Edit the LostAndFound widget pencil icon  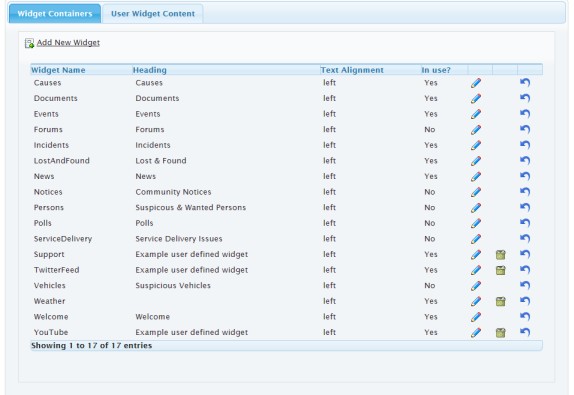coord(476,161)
